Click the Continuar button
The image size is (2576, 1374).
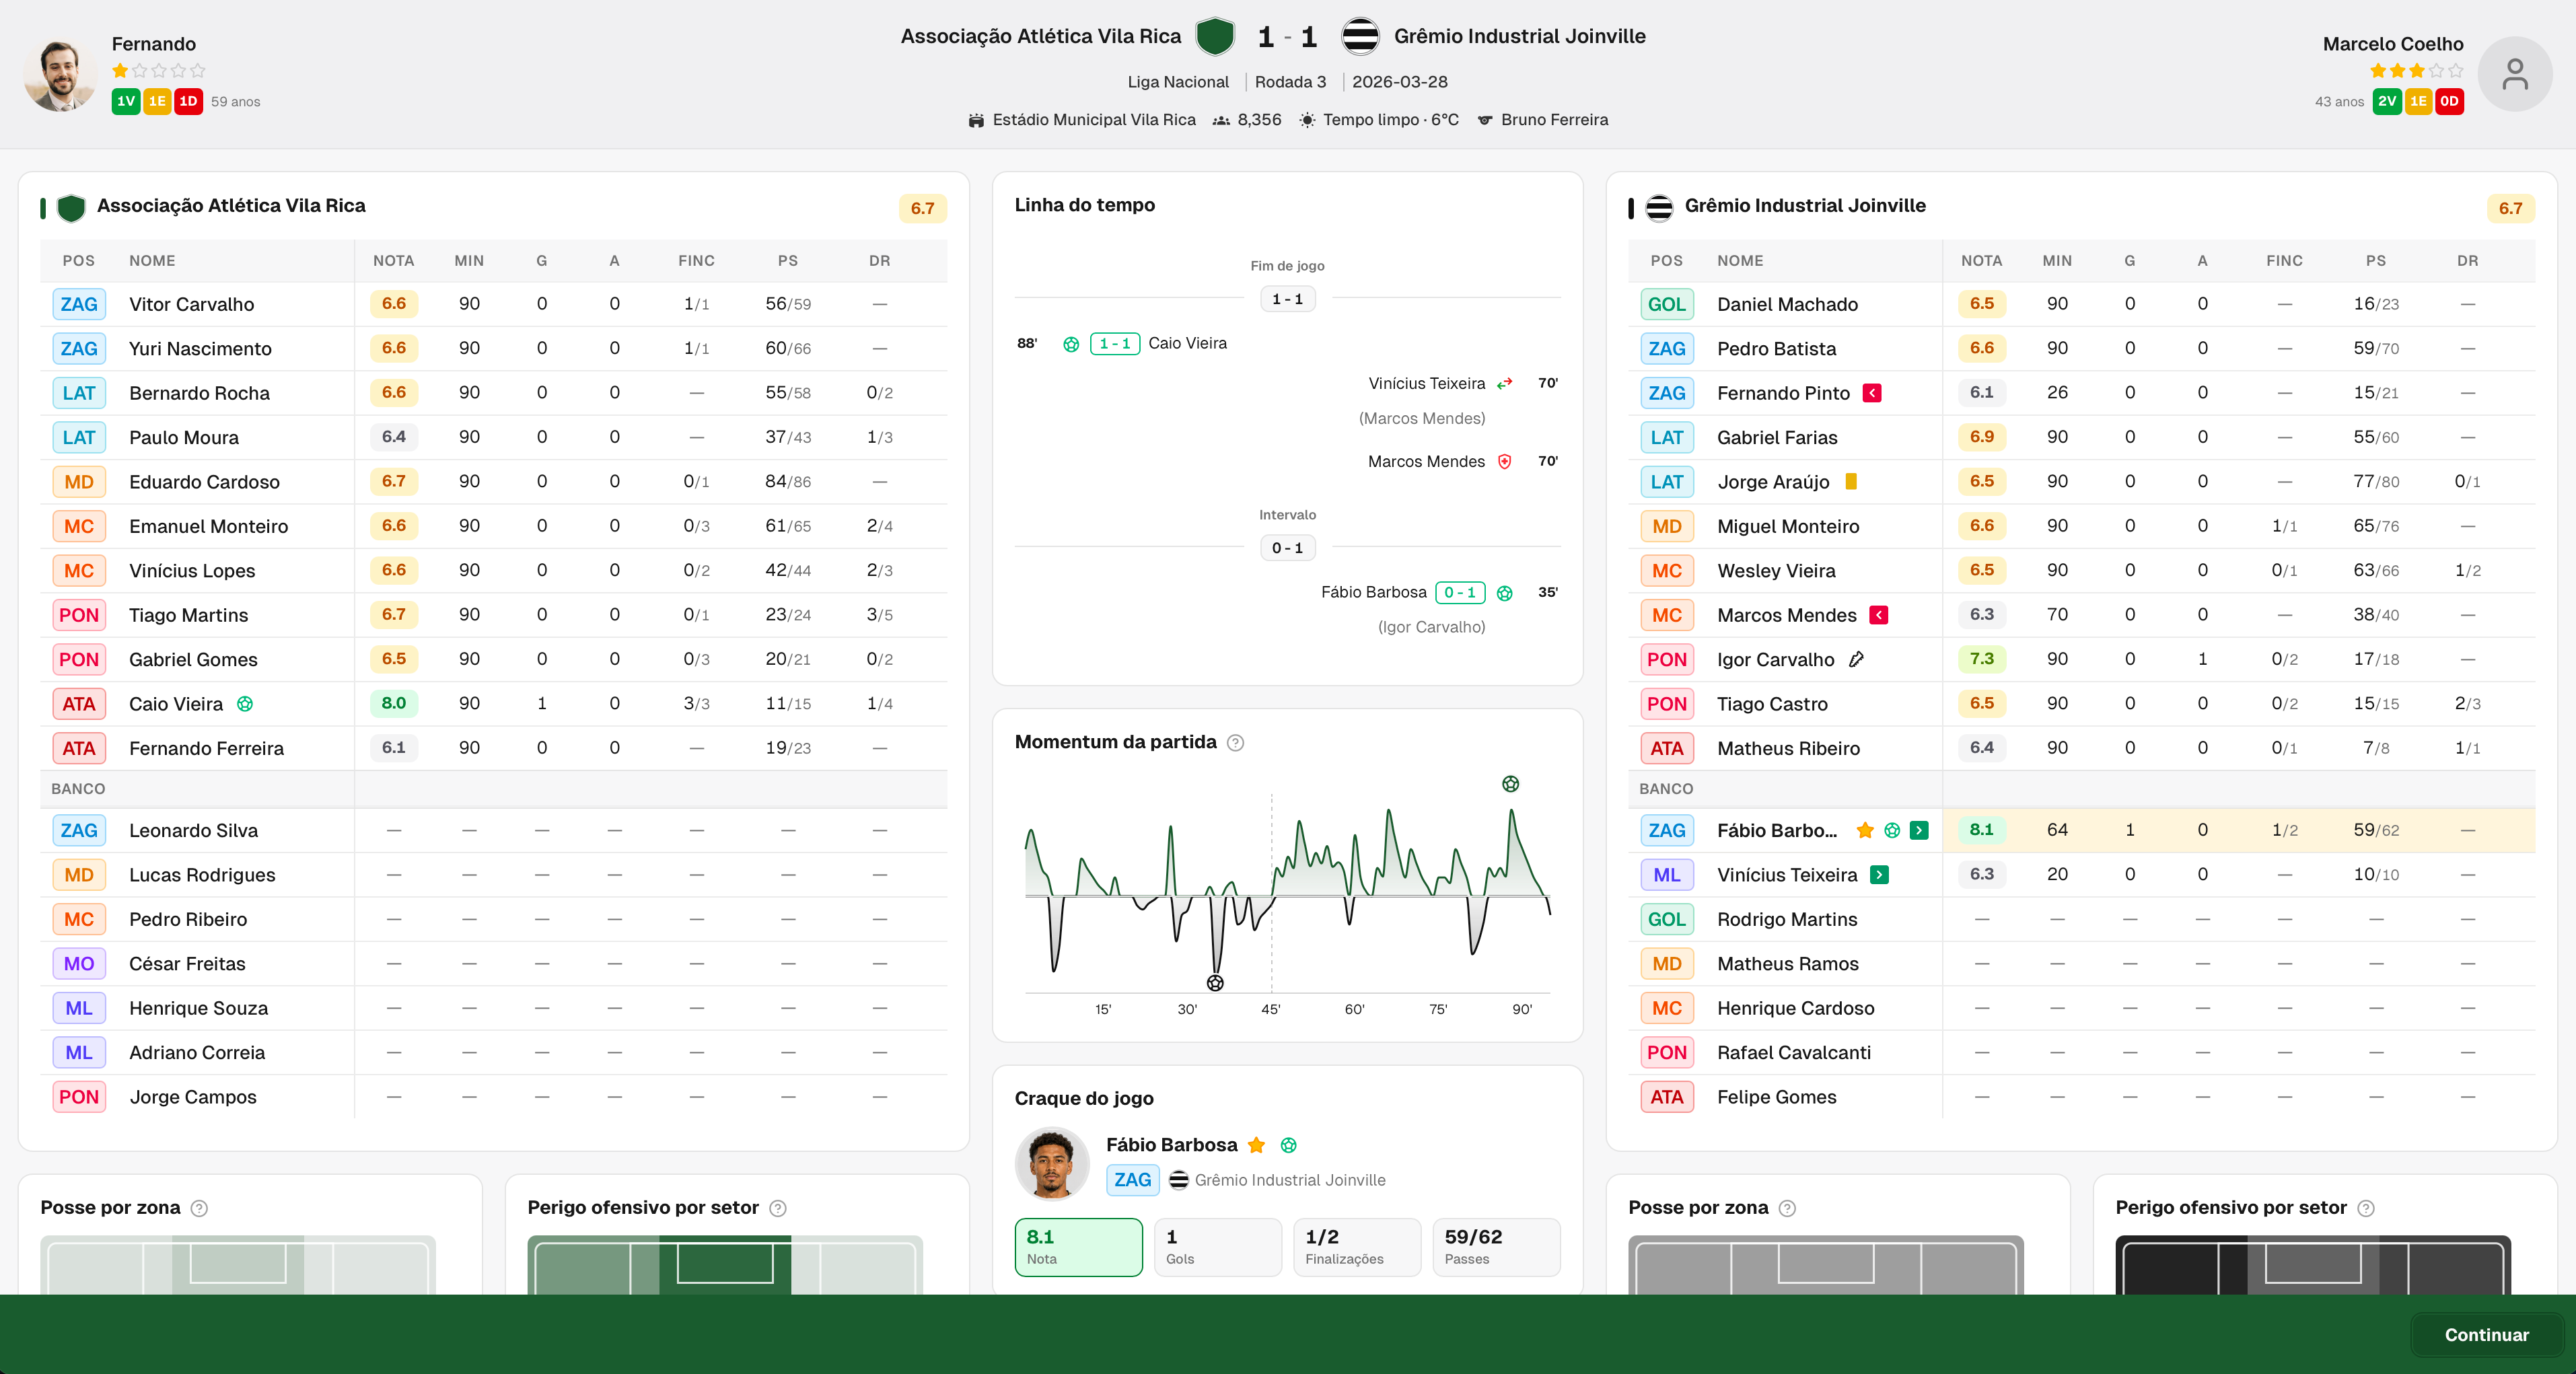[x=2486, y=1335]
